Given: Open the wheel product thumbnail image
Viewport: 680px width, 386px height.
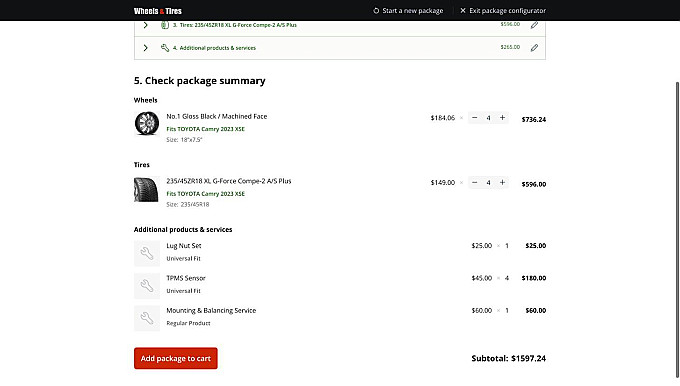Looking at the screenshot, I should (147, 124).
